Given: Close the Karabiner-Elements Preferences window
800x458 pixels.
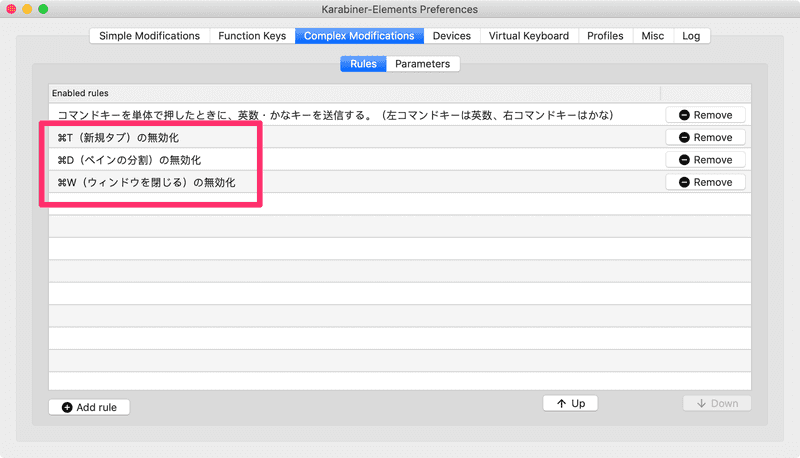Looking at the screenshot, I should click(x=11, y=9).
